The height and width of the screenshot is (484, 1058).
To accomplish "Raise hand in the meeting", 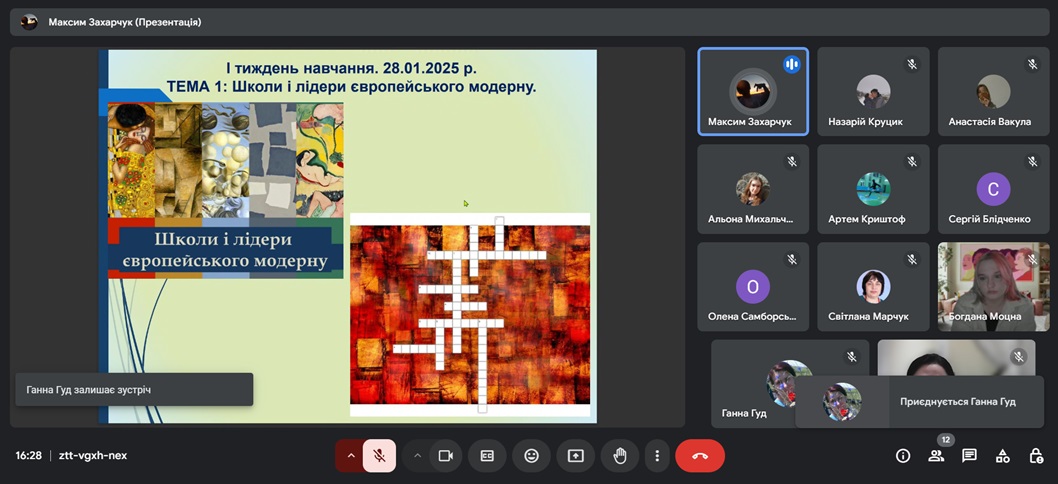I will [619, 456].
